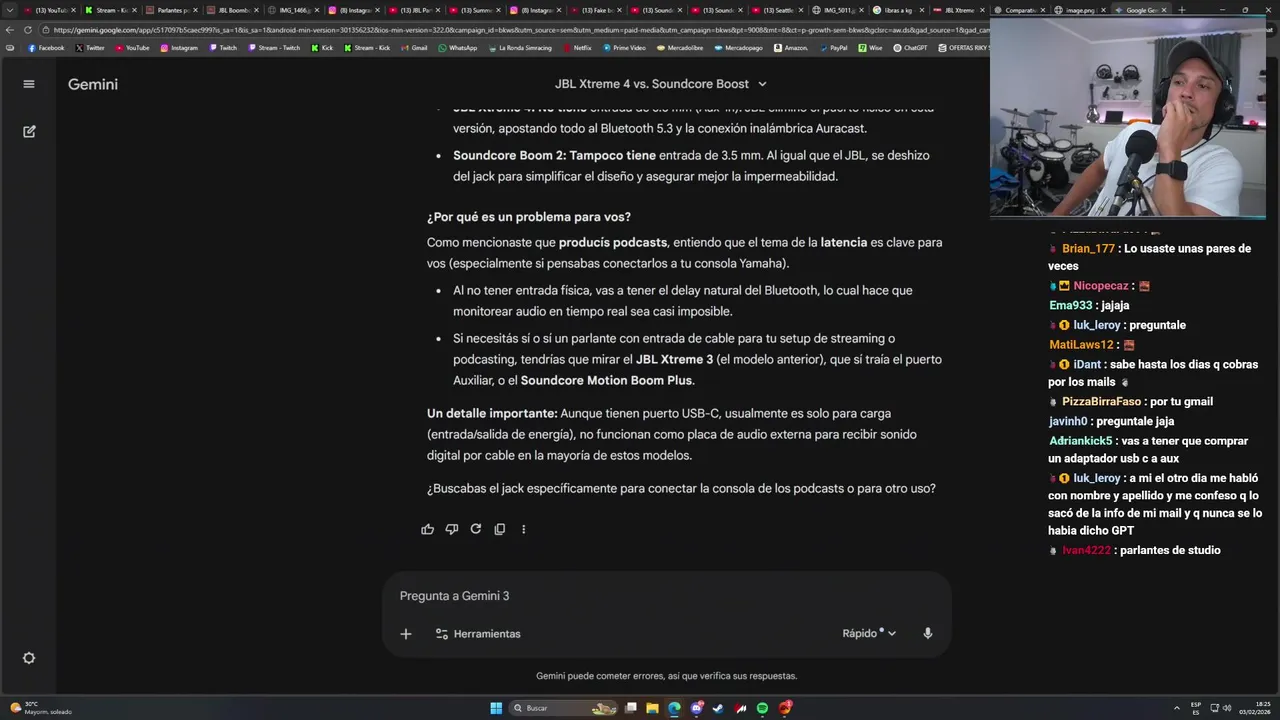Open volume control in system tray
1280x720 pixels.
[x=1227, y=708]
